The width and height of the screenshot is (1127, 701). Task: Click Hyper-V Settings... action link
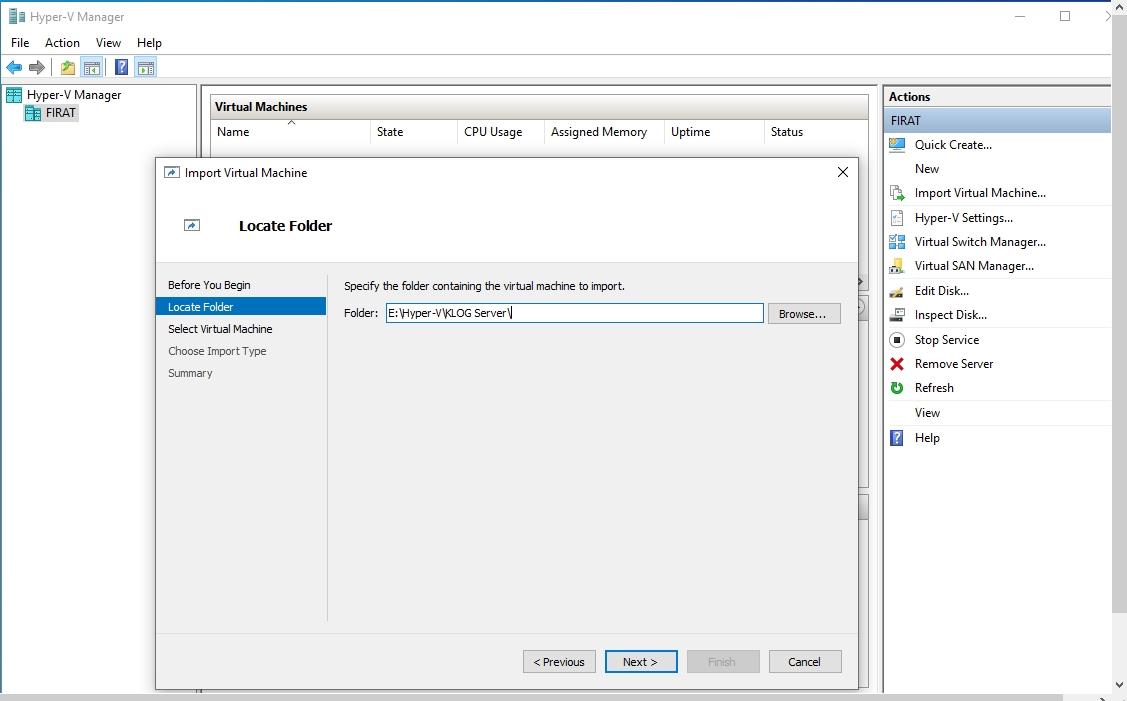click(x=963, y=218)
